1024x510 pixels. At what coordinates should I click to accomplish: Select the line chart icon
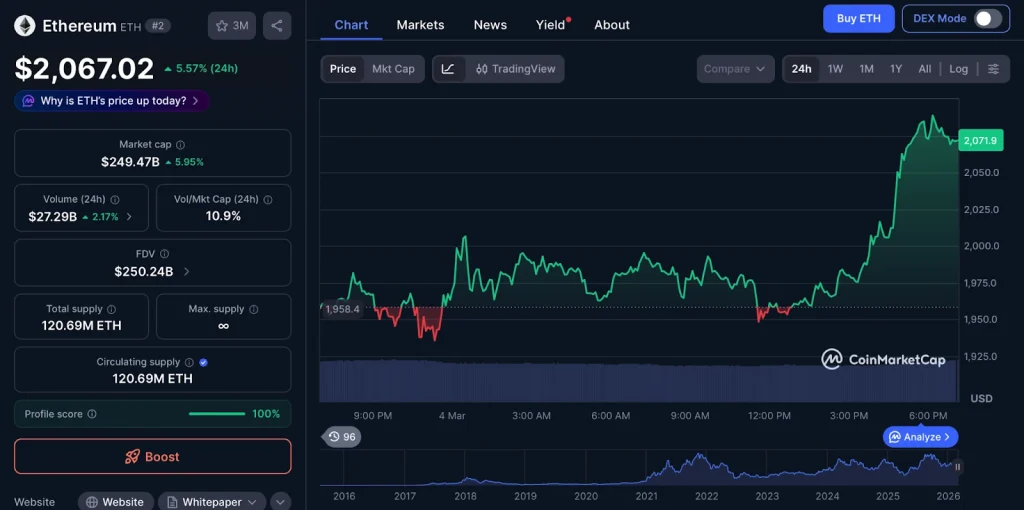448,69
